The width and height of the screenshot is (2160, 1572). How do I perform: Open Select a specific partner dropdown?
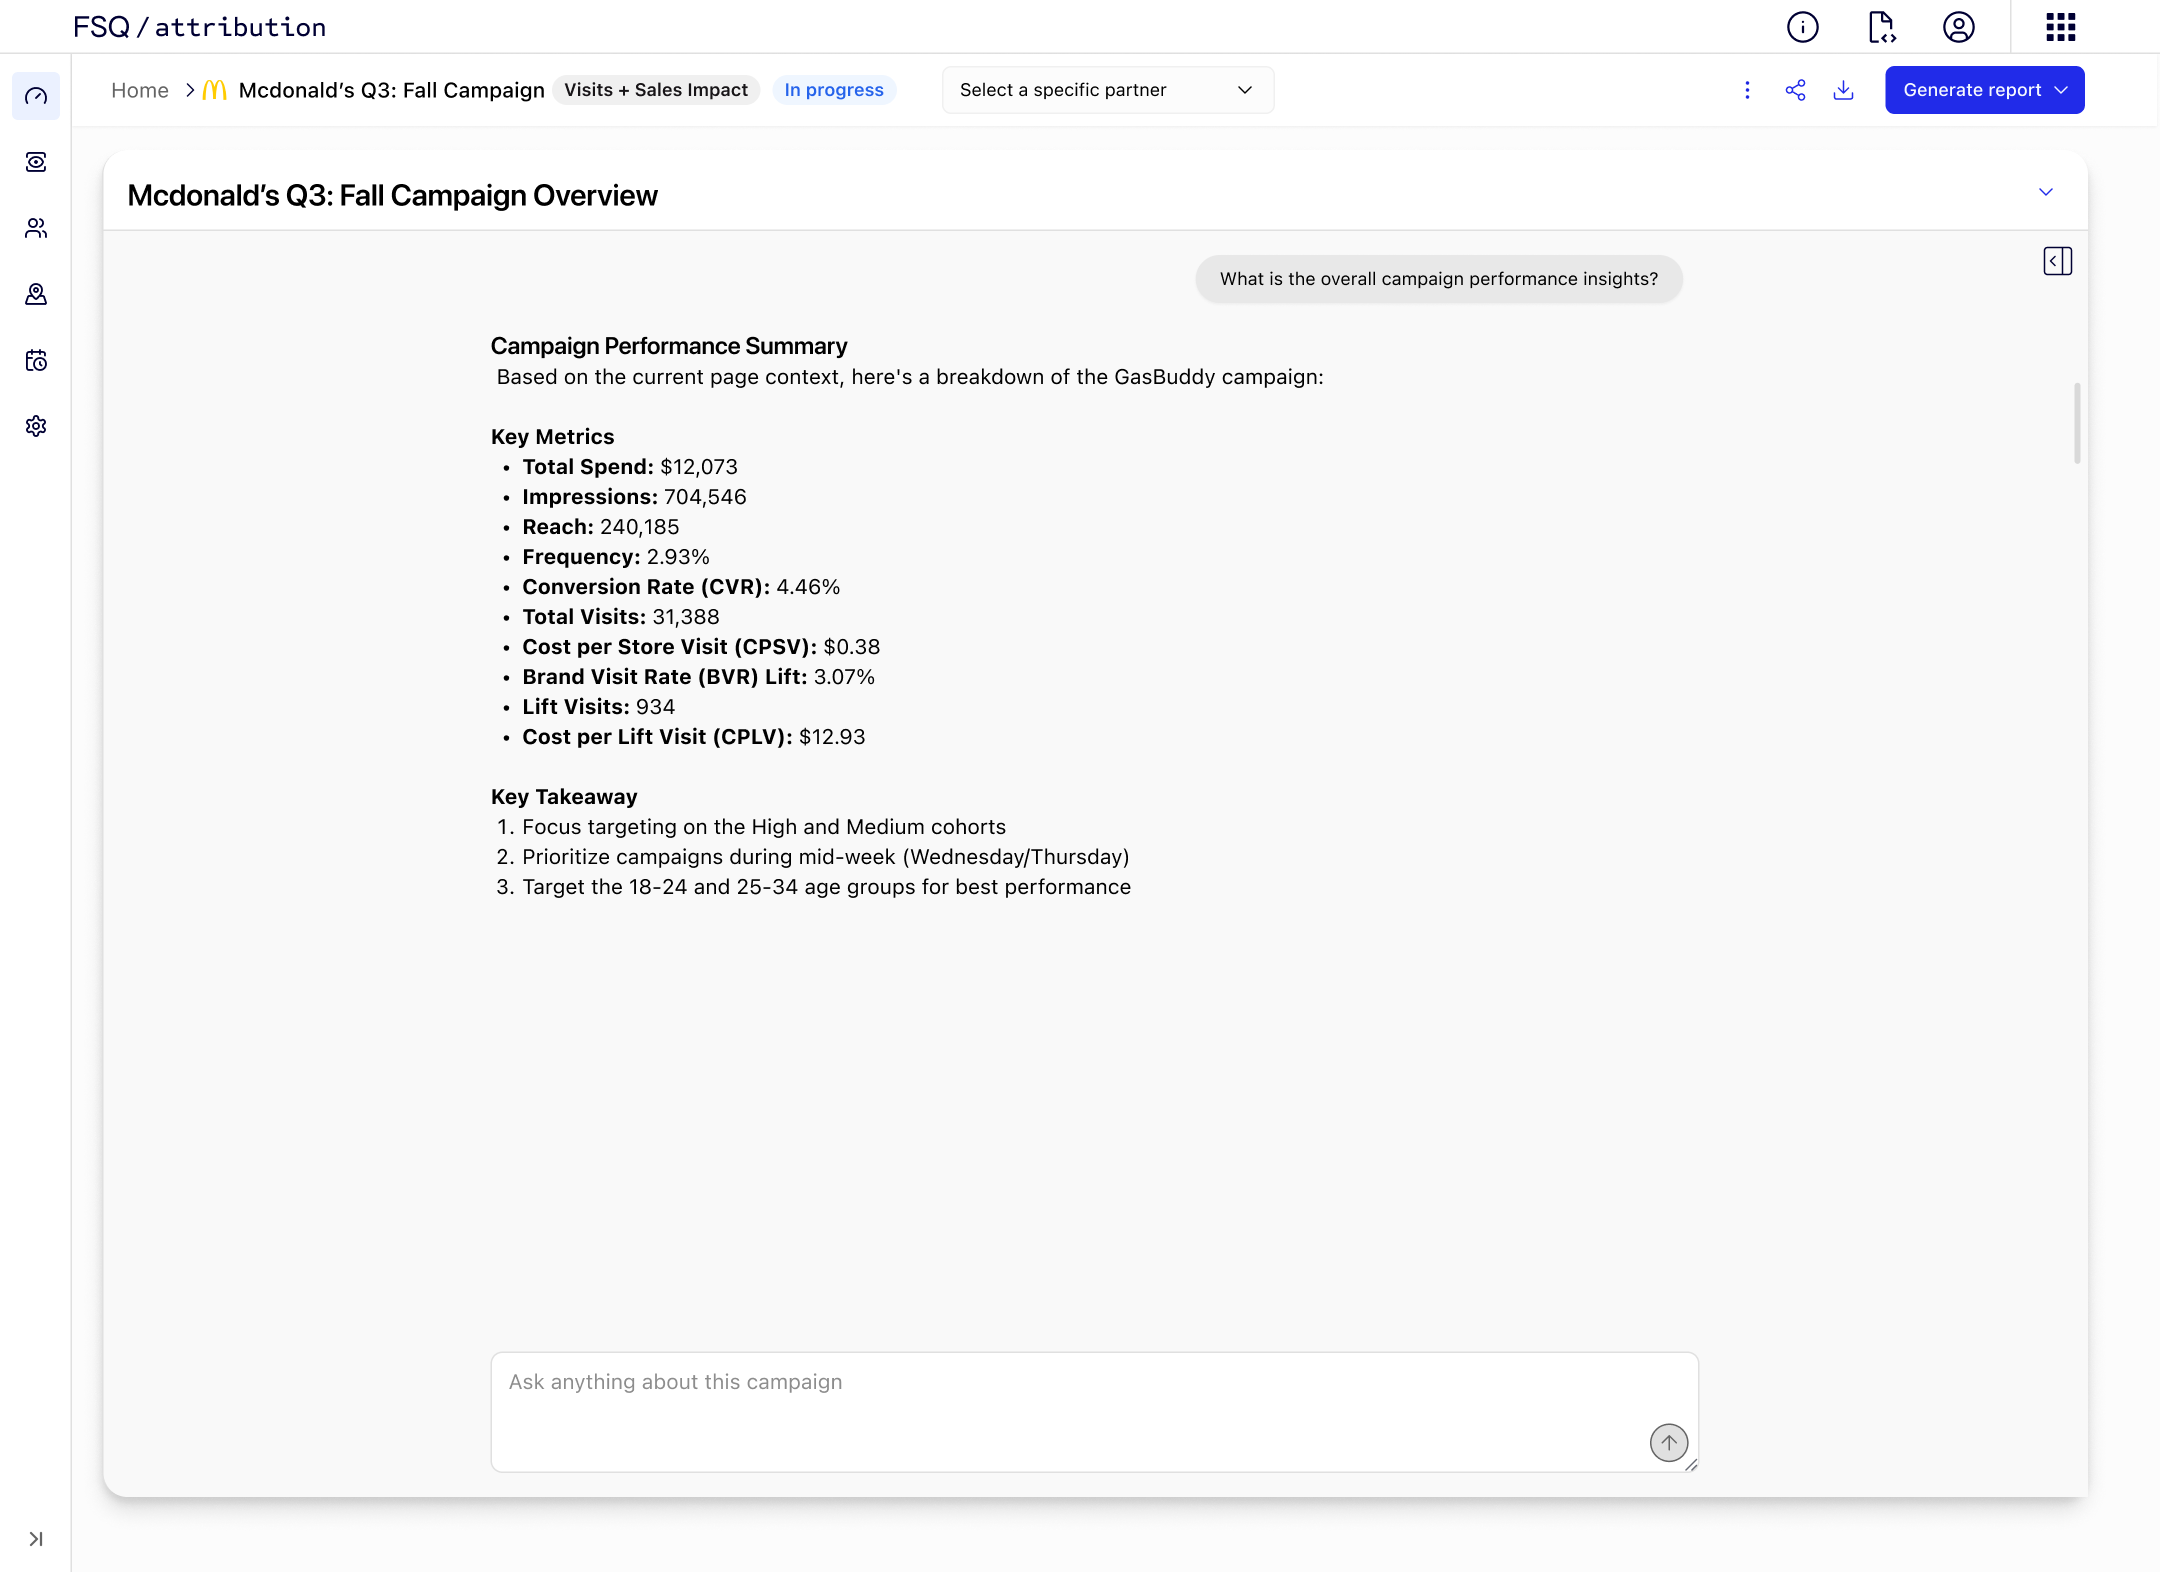pos(1107,90)
